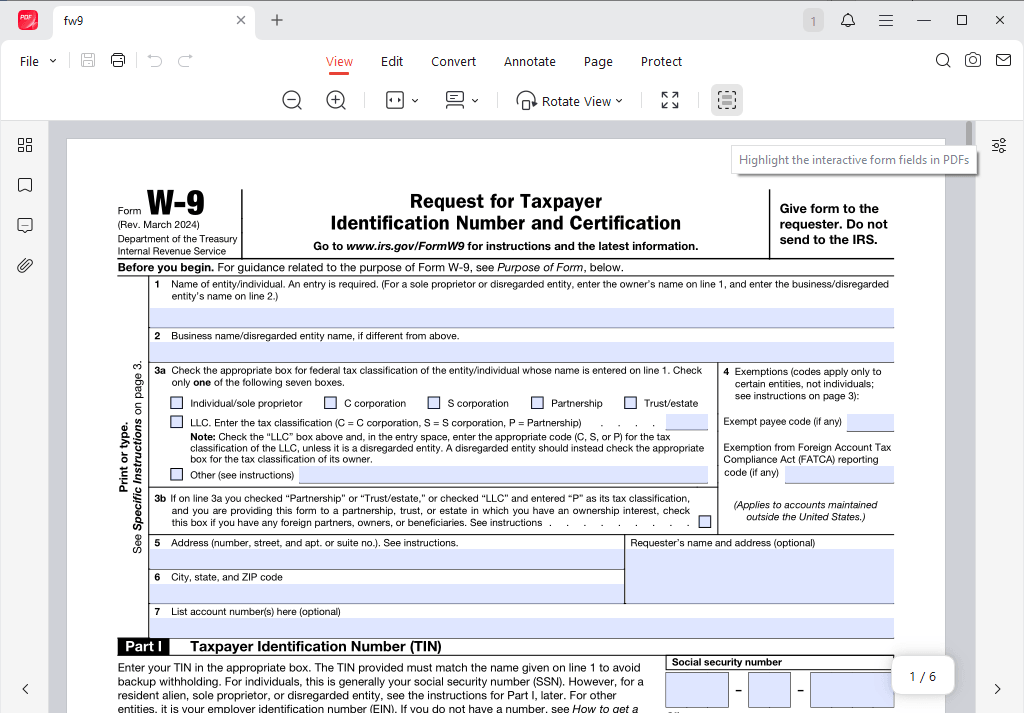This screenshot has width=1024, height=713.
Task: Open the bookmarks panel in left sidebar
Action: point(25,185)
